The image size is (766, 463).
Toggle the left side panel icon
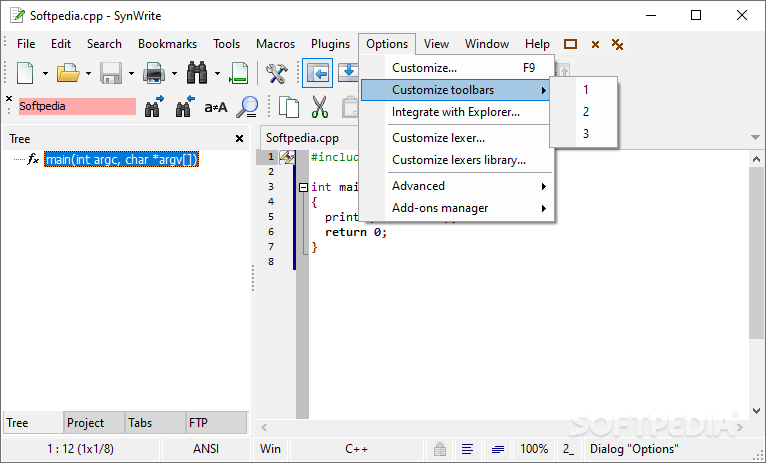pyautogui.click(x=318, y=73)
